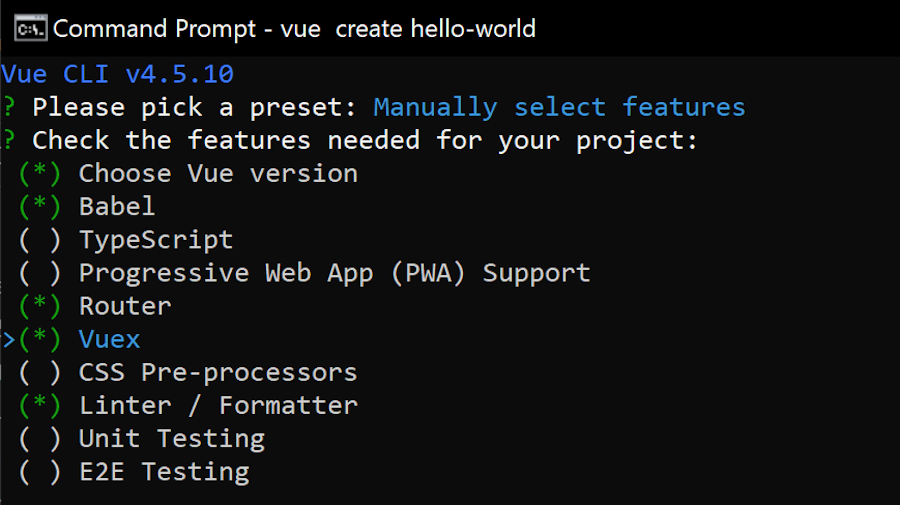The width and height of the screenshot is (900, 505).
Task: Click the green question mark before preset
Action: [9, 107]
